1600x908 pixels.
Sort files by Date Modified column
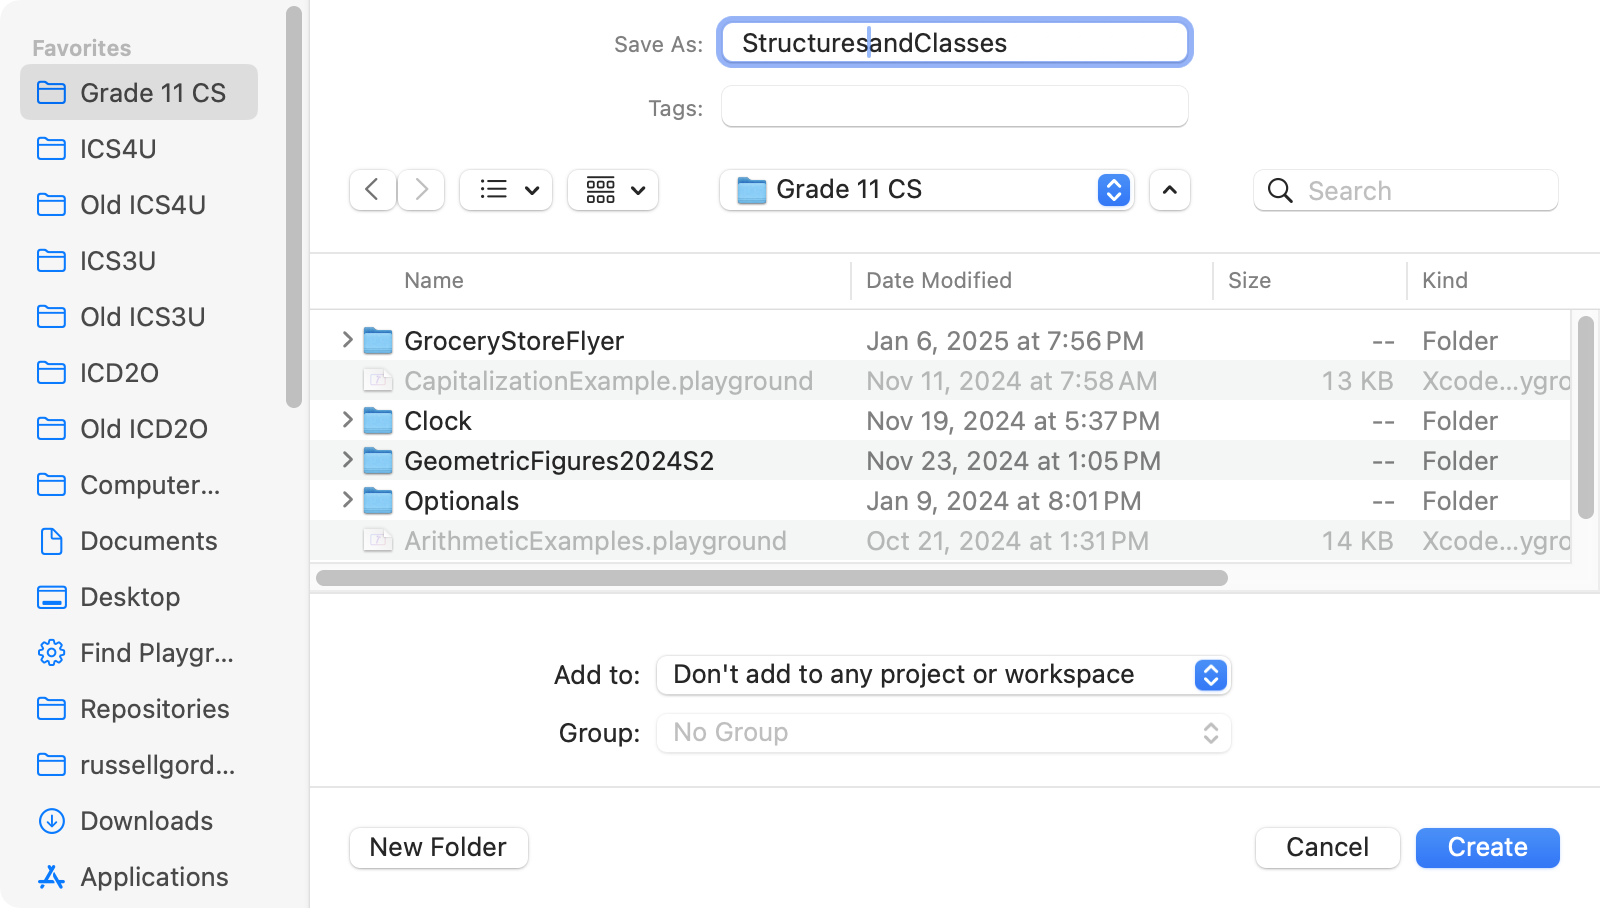938,281
